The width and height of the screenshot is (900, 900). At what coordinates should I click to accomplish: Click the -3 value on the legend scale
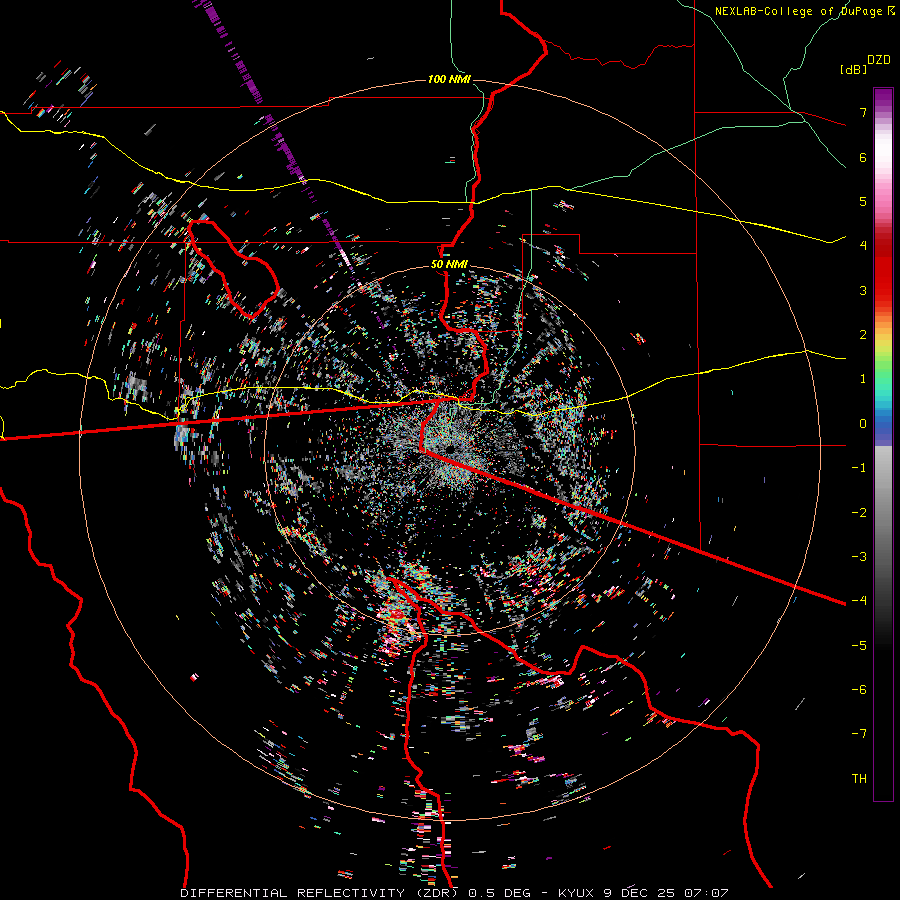[x=859, y=556]
